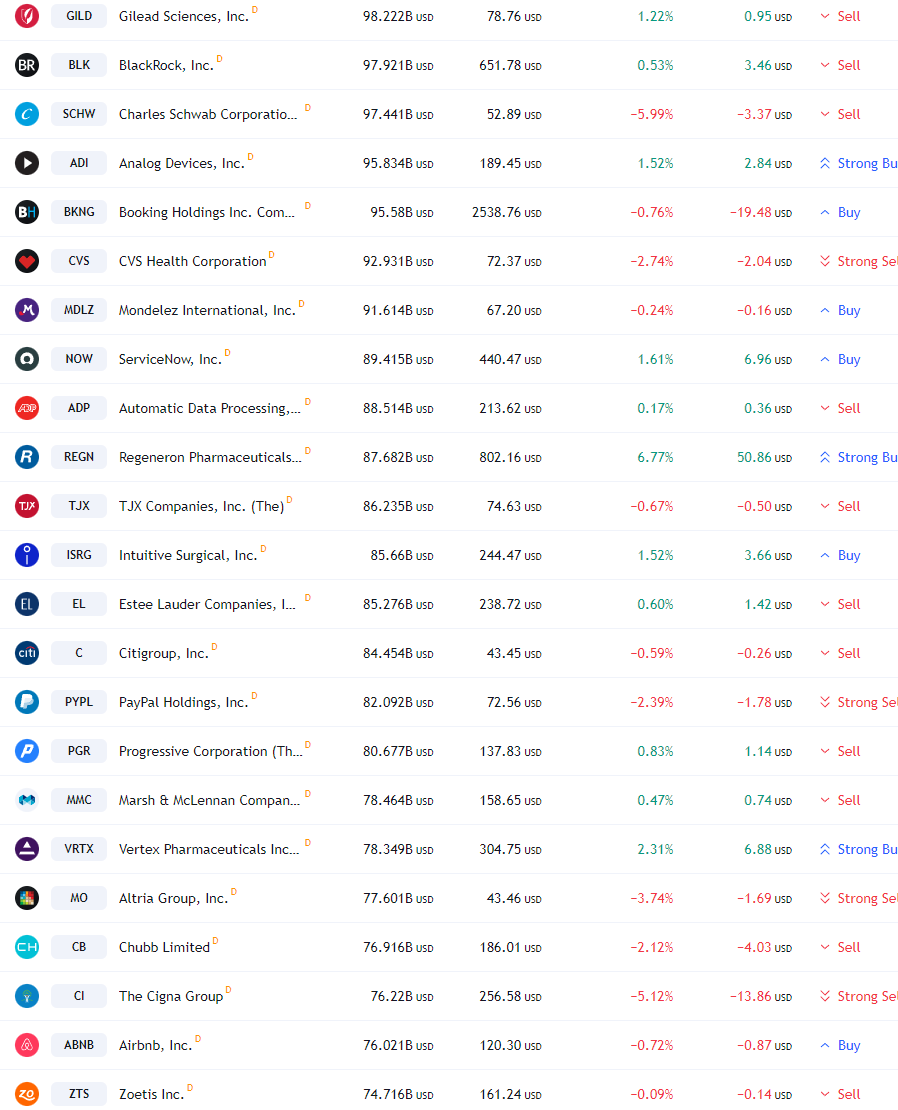Click the TJX logo icon
This screenshot has width=898, height=1110.
[x=27, y=506]
